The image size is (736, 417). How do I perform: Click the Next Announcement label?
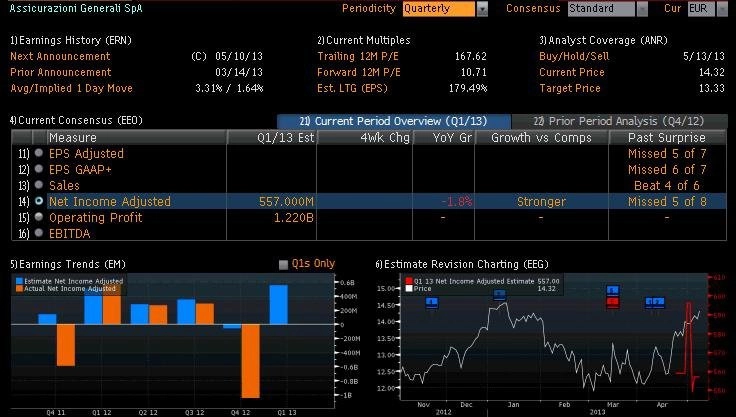[x=60, y=56]
